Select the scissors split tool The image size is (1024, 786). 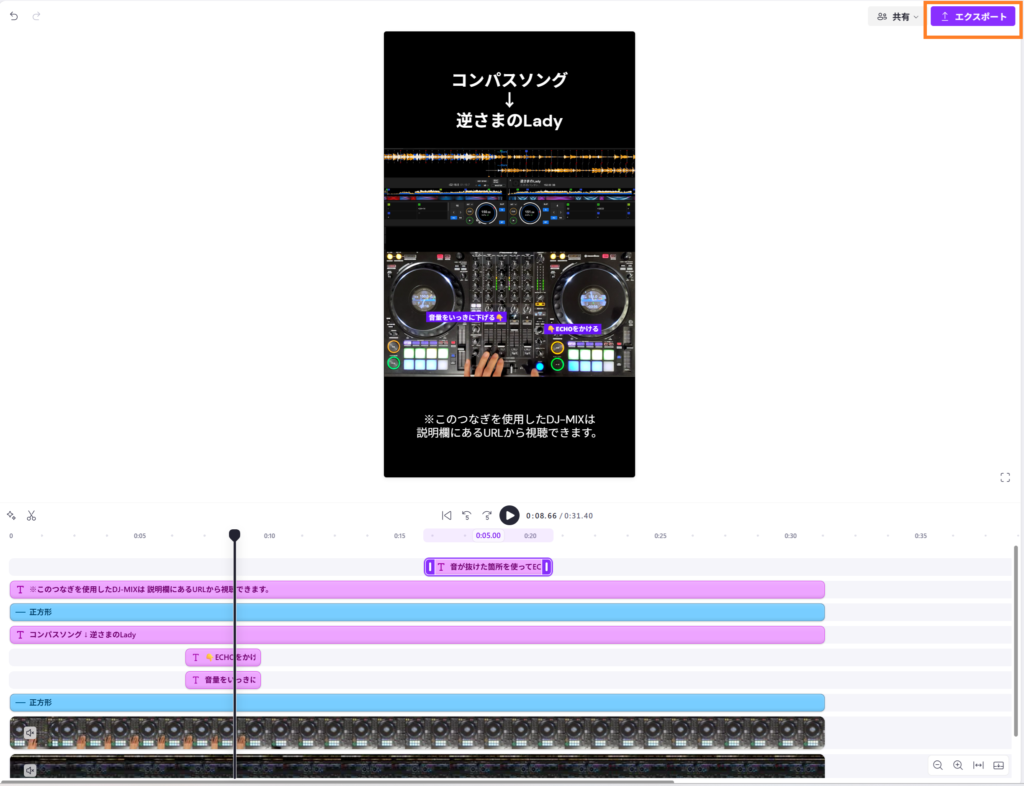[x=32, y=516]
